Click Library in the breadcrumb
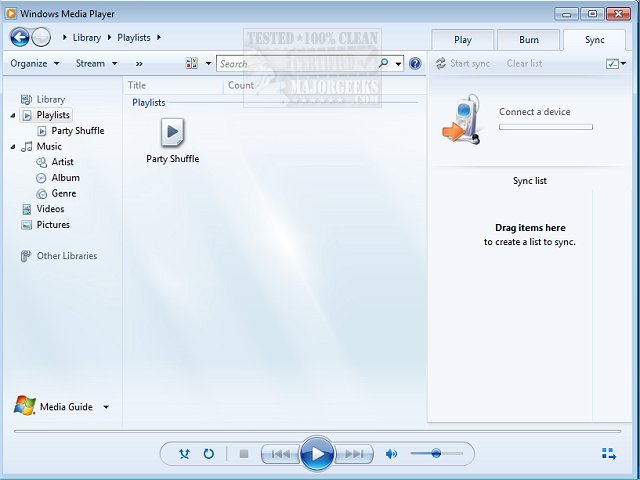The height and width of the screenshot is (480, 640). pyautogui.click(x=87, y=38)
